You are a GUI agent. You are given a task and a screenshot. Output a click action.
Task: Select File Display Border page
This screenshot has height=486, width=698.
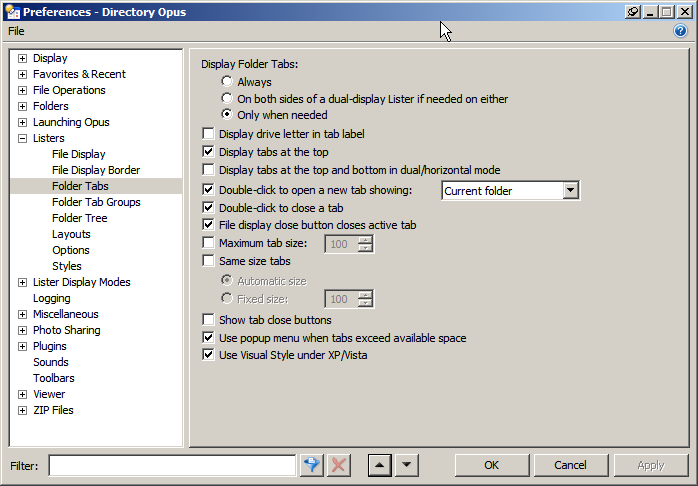pyautogui.click(x=96, y=170)
